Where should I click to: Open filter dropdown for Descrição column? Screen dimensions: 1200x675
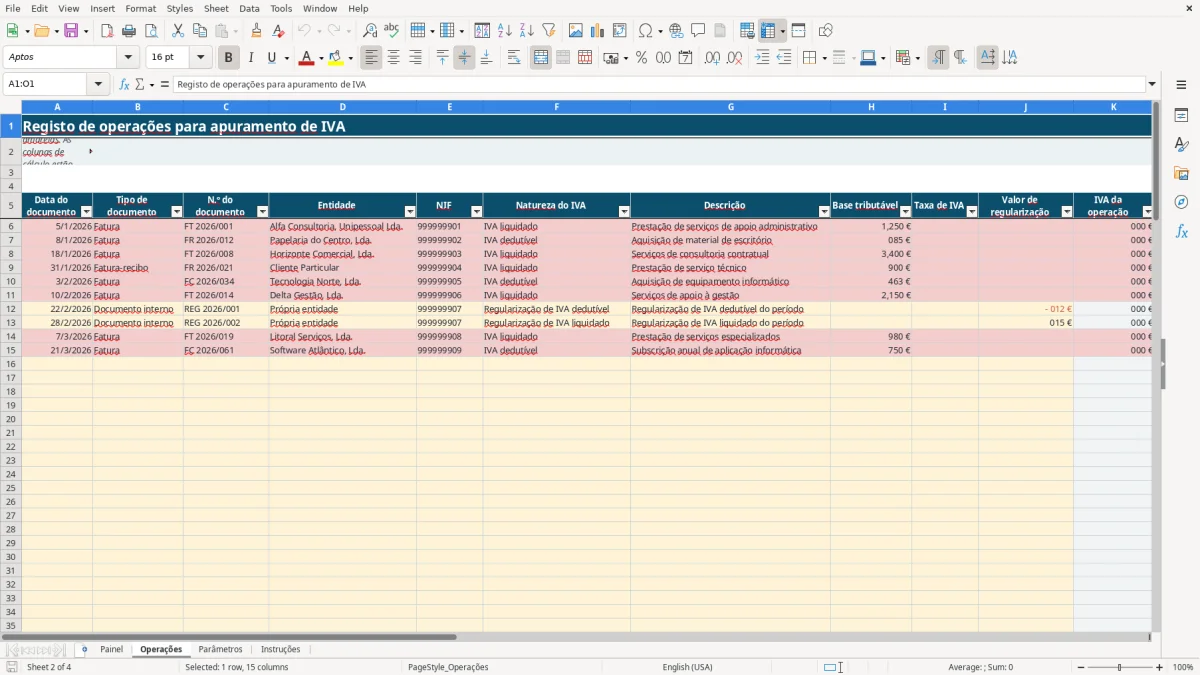824,212
